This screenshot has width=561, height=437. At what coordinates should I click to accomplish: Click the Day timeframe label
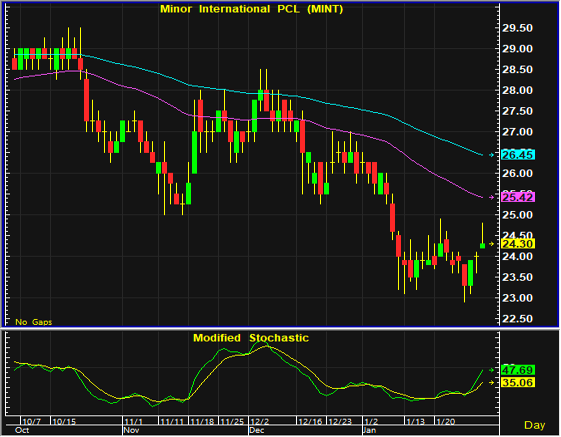pos(535,425)
